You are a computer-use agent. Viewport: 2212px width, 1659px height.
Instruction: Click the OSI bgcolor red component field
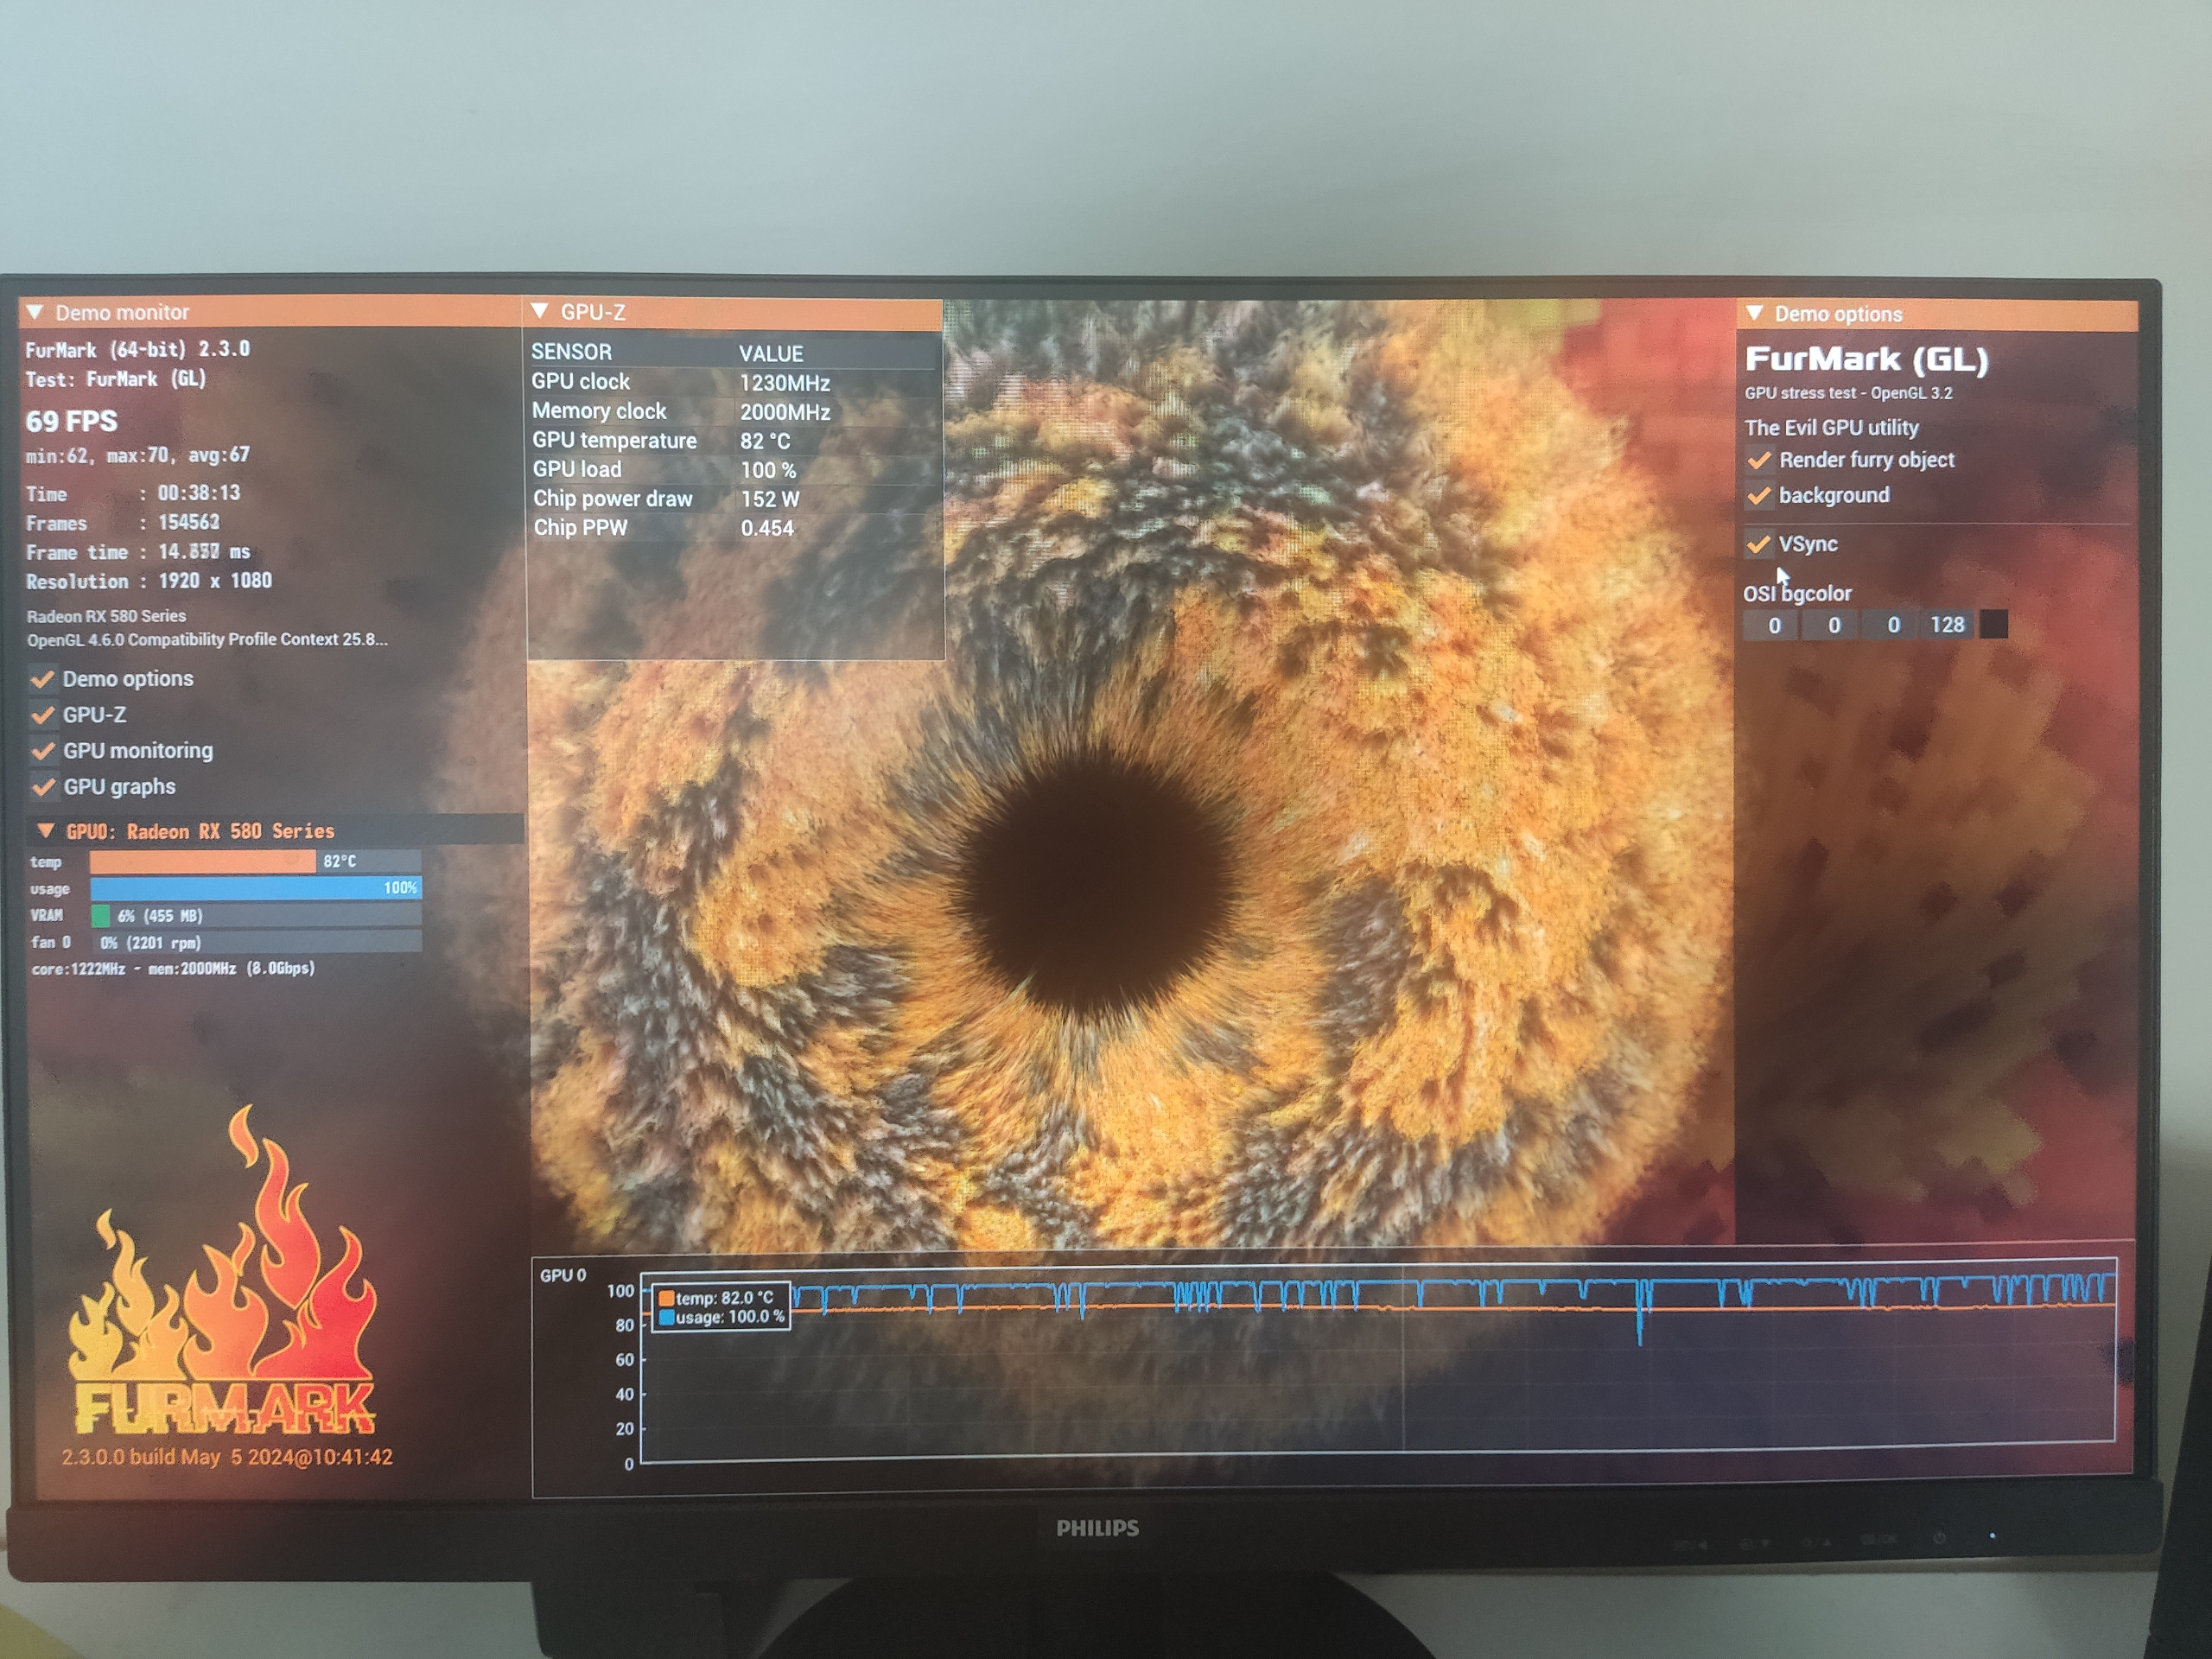point(1773,625)
